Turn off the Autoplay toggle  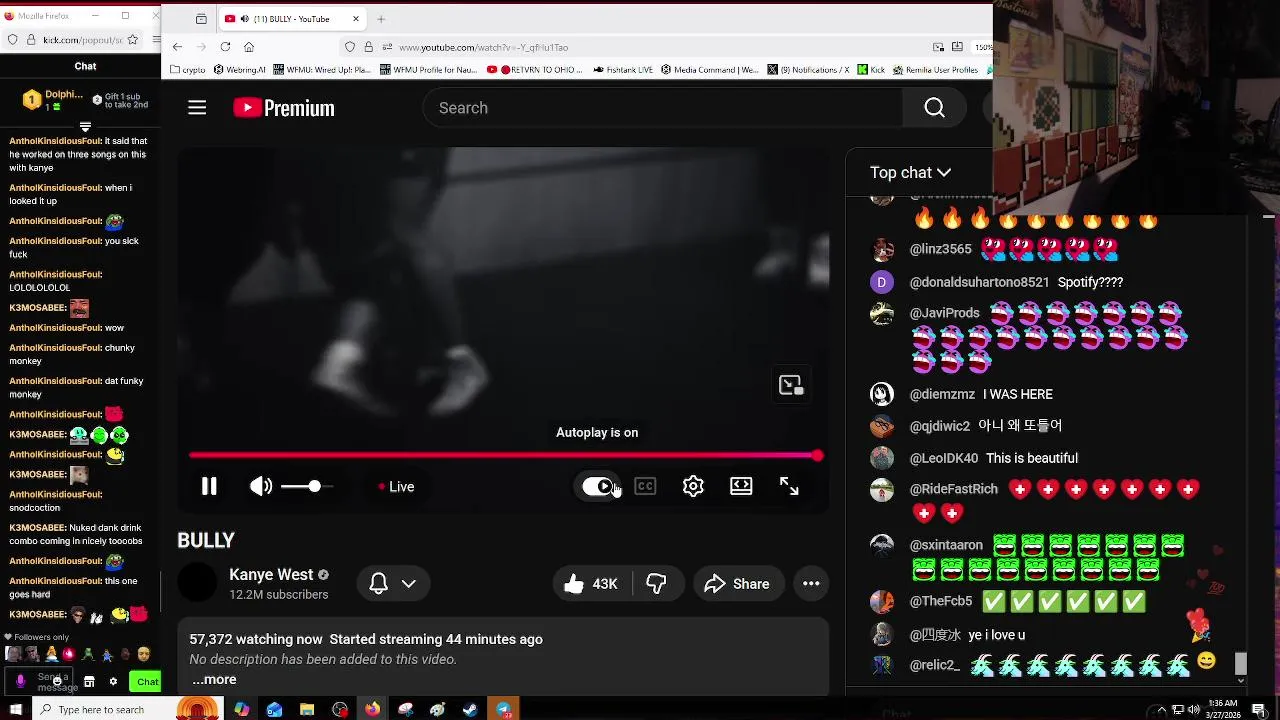pyautogui.click(x=598, y=487)
